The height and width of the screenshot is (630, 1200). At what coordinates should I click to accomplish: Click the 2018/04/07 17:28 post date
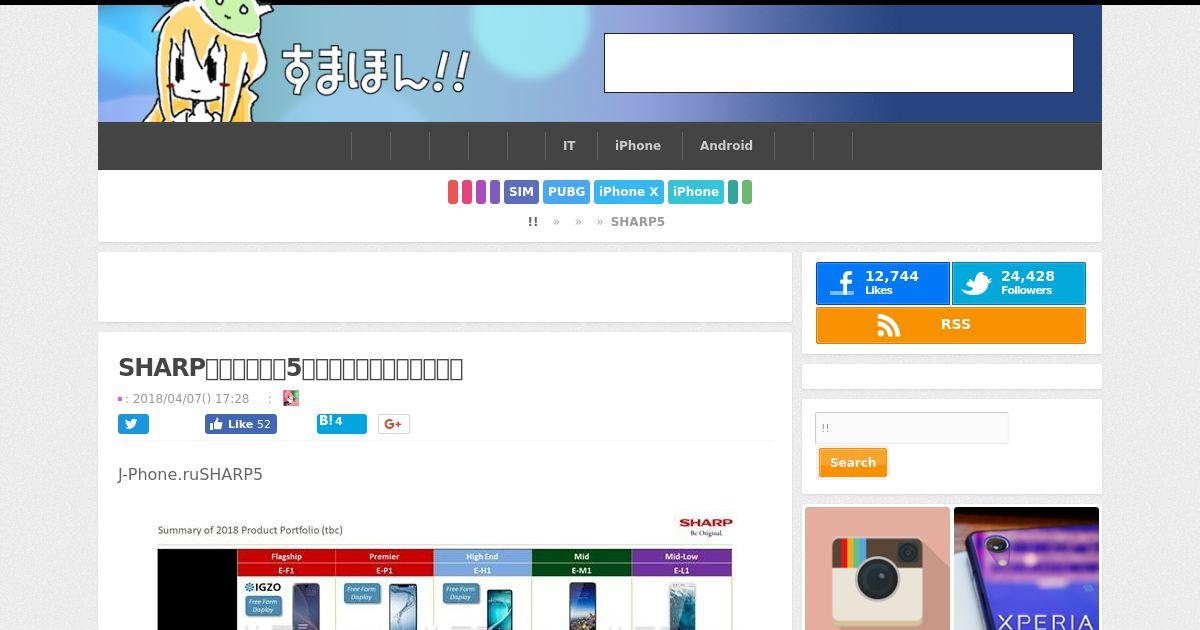191,398
